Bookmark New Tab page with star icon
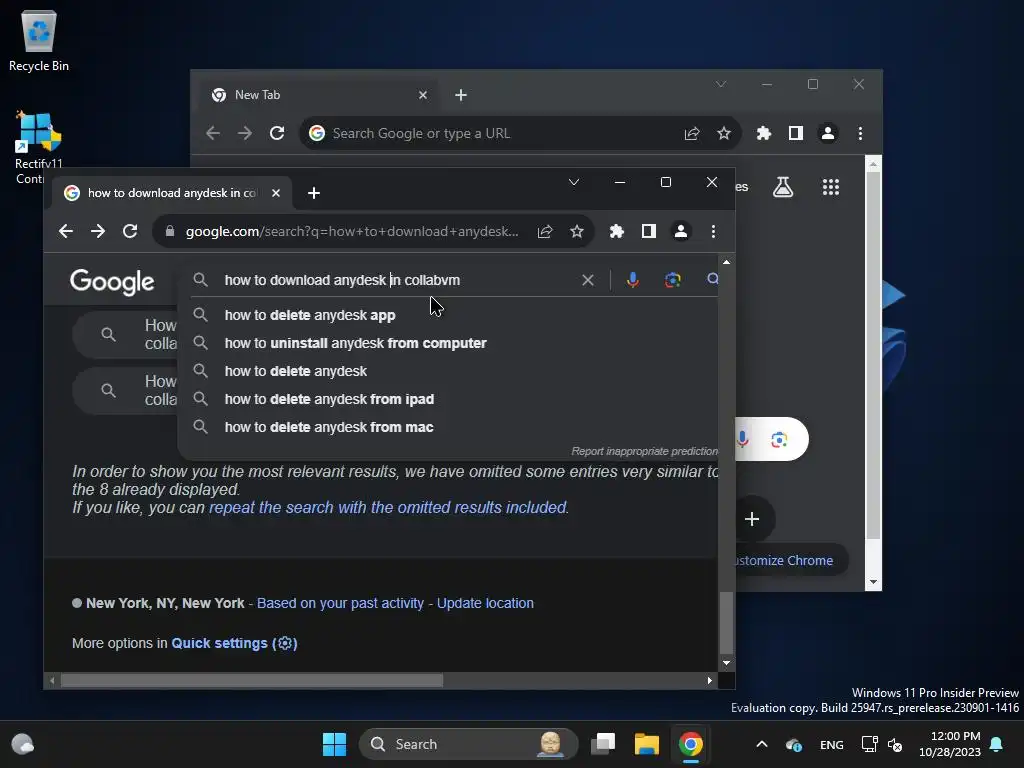This screenshot has height=768, width=1024. point(724,133)
